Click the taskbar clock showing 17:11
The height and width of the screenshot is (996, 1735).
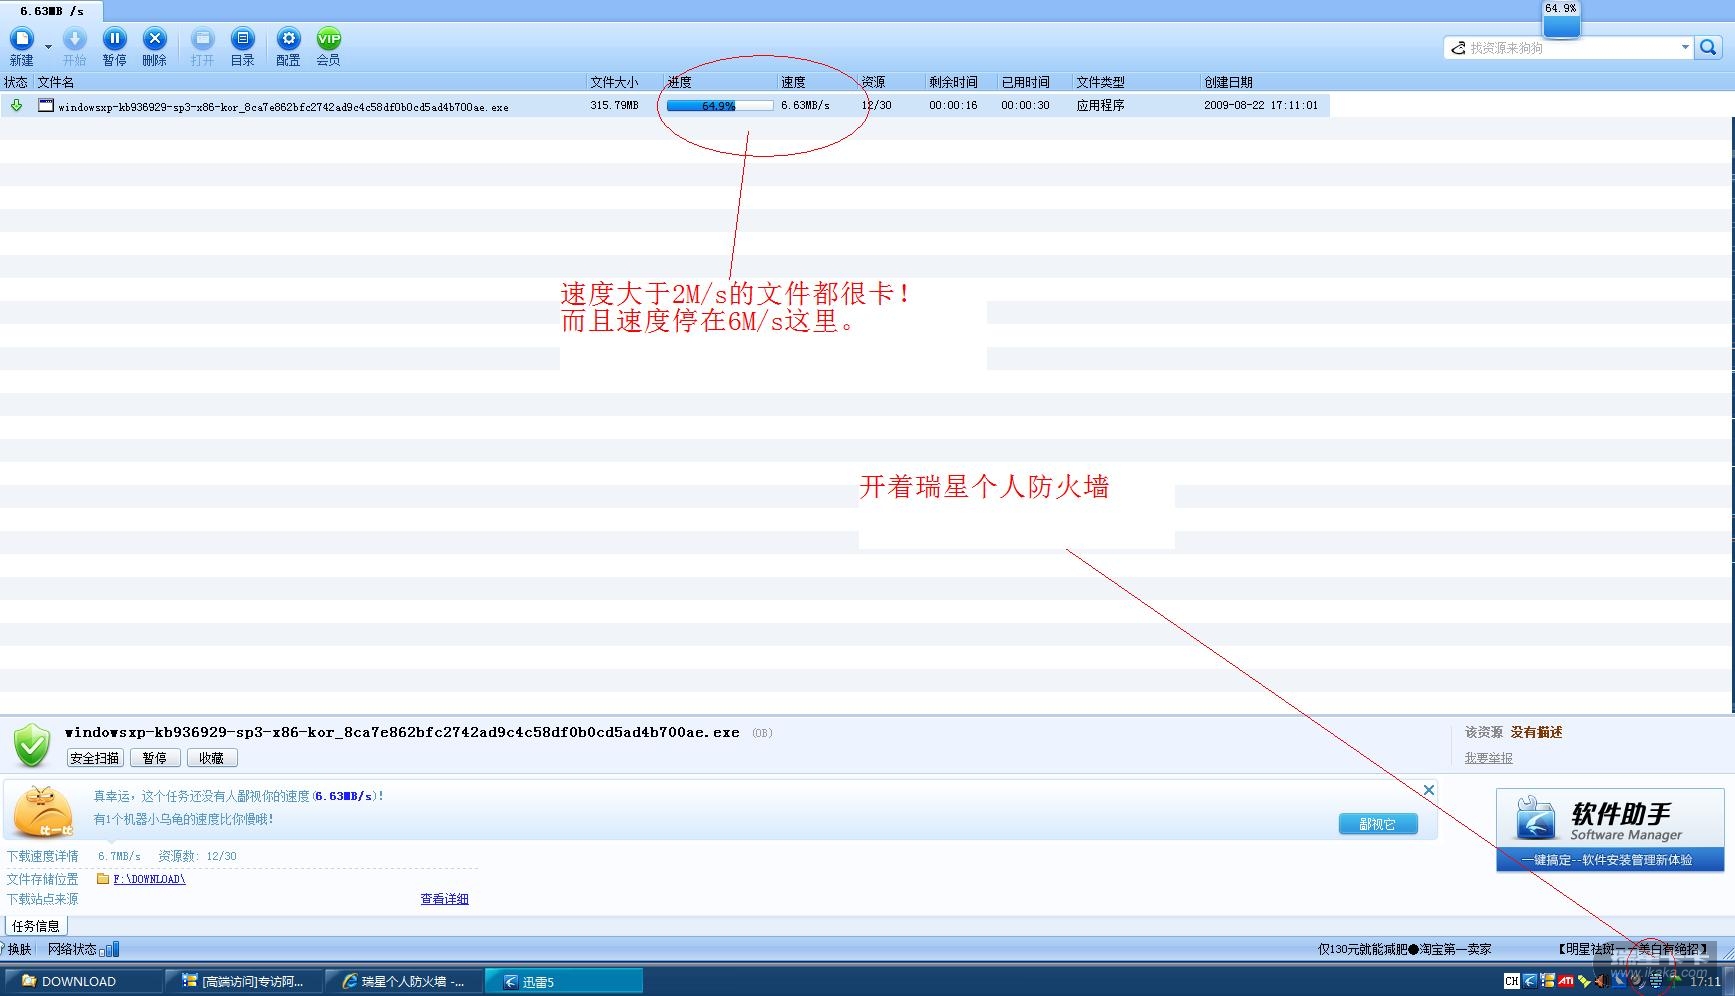point(1705,981)
